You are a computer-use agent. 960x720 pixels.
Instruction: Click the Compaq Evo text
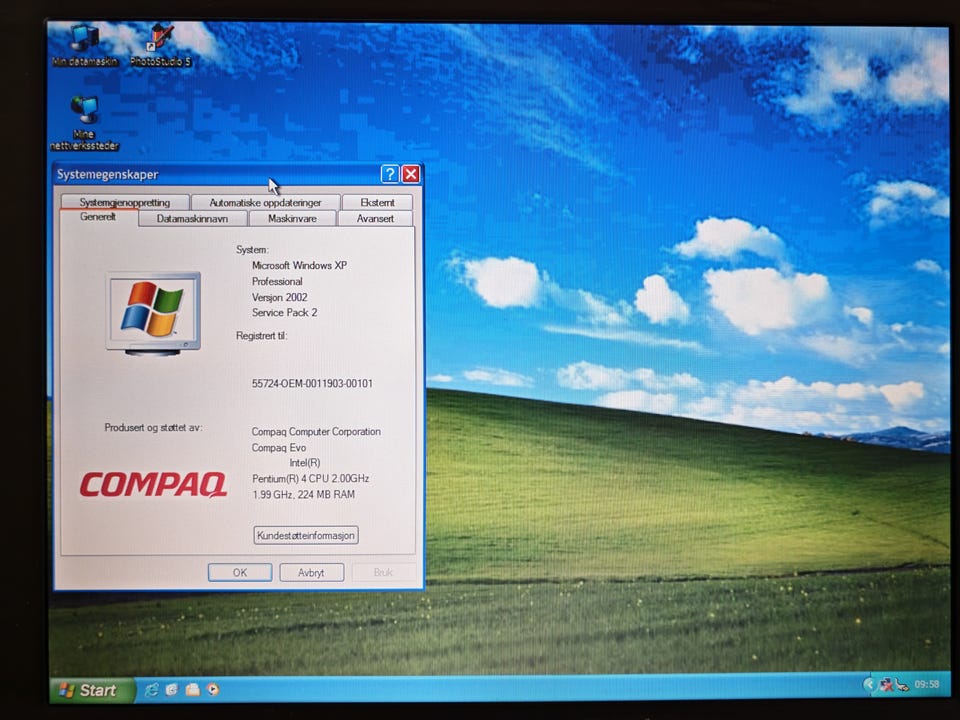click(279, 448)
